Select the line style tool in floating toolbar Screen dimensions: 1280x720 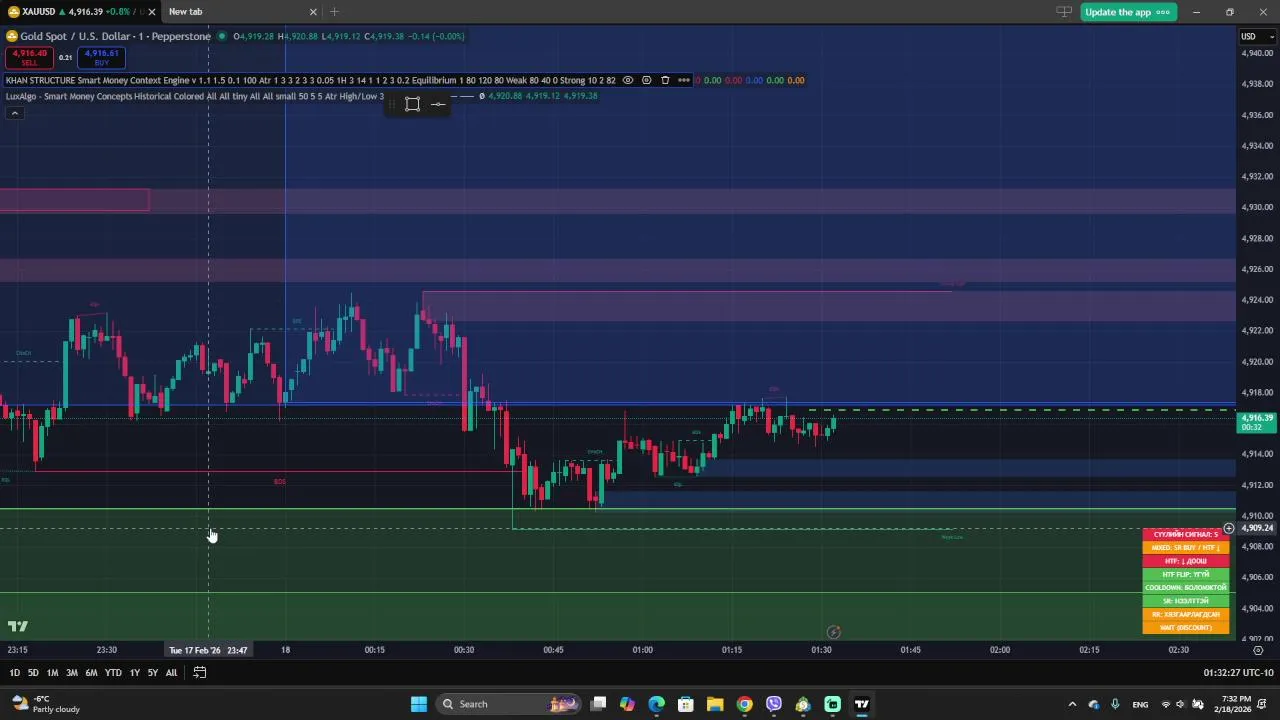point(438,104)
